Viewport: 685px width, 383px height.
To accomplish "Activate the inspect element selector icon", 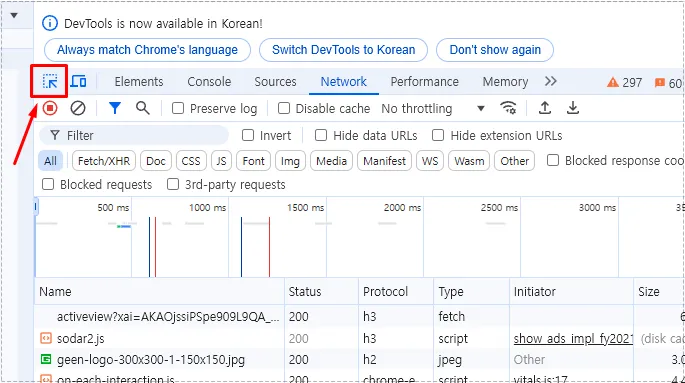I will [50, 82].
